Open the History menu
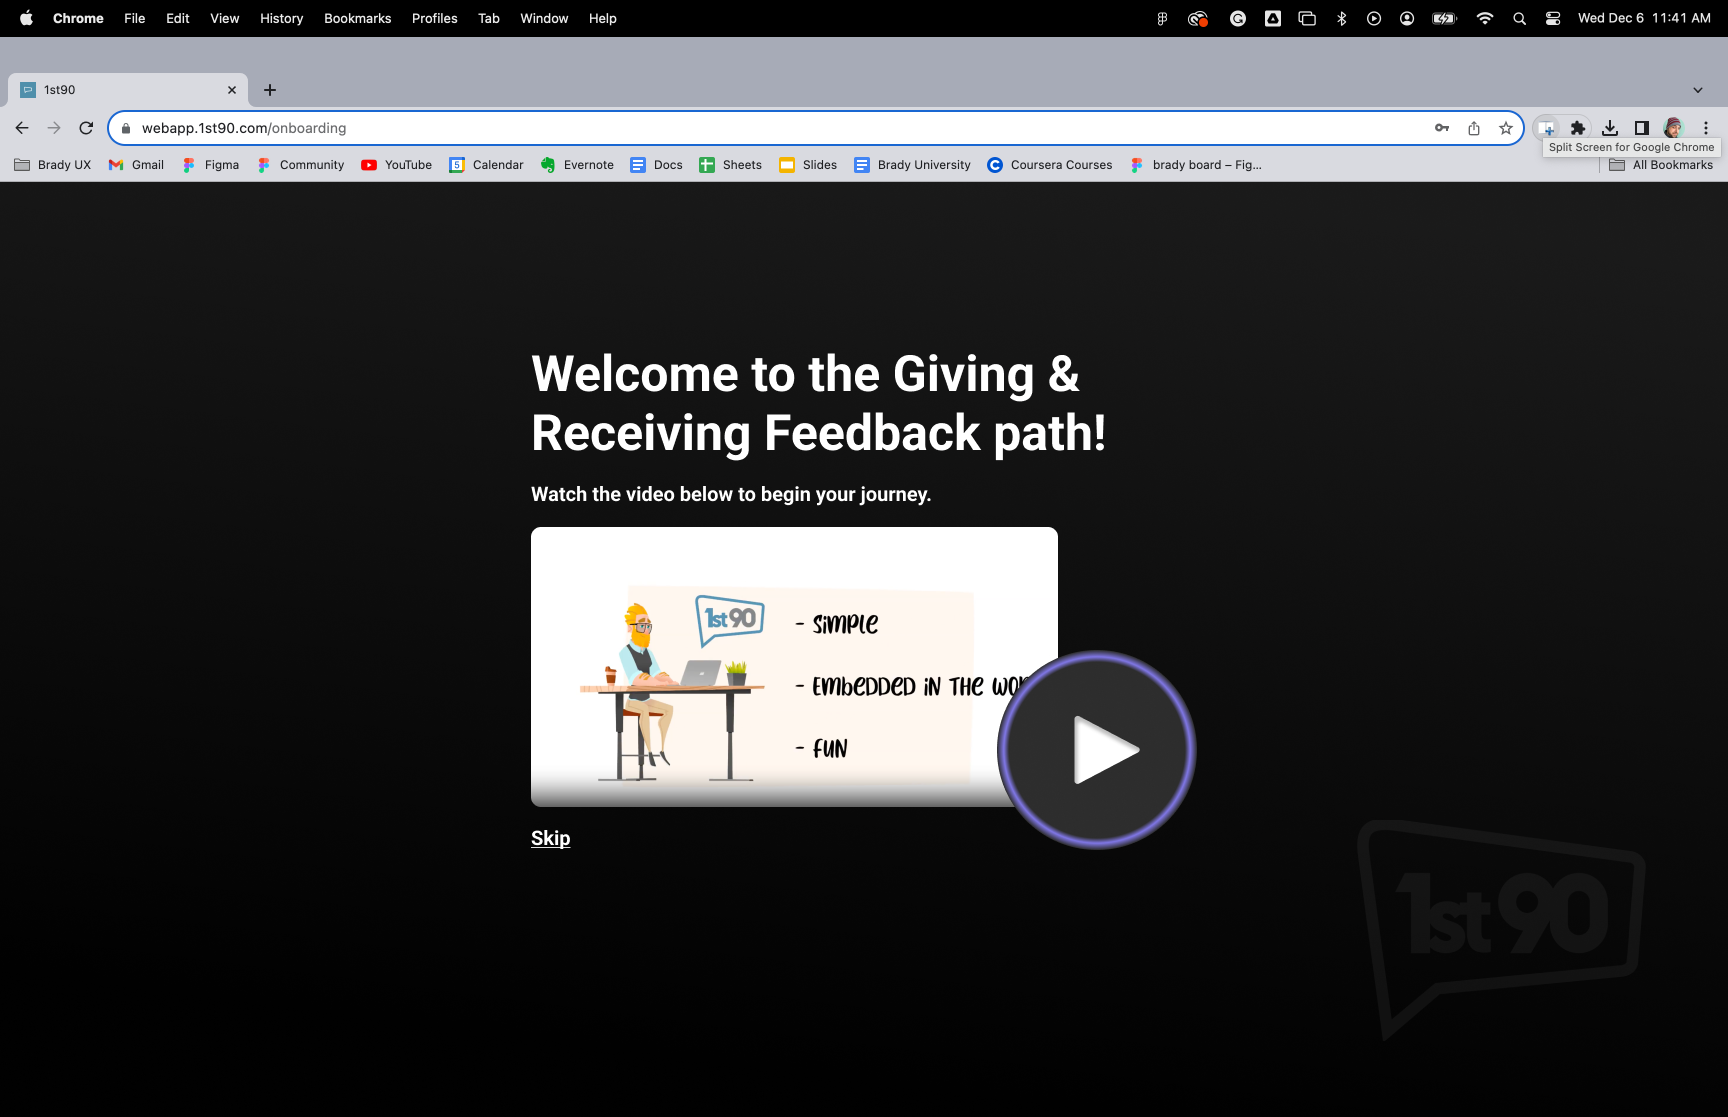1728x1117 pixels. tap(282, 18)
